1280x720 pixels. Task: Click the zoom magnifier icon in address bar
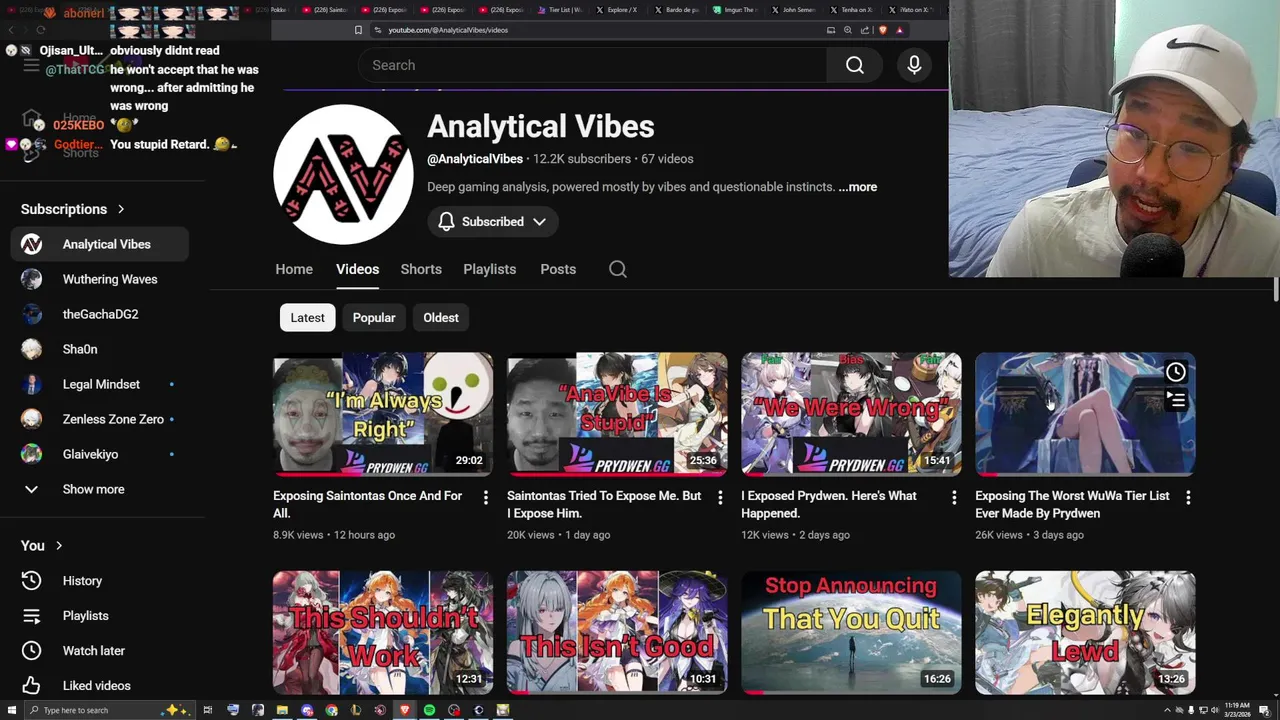(x=848, y=30)
